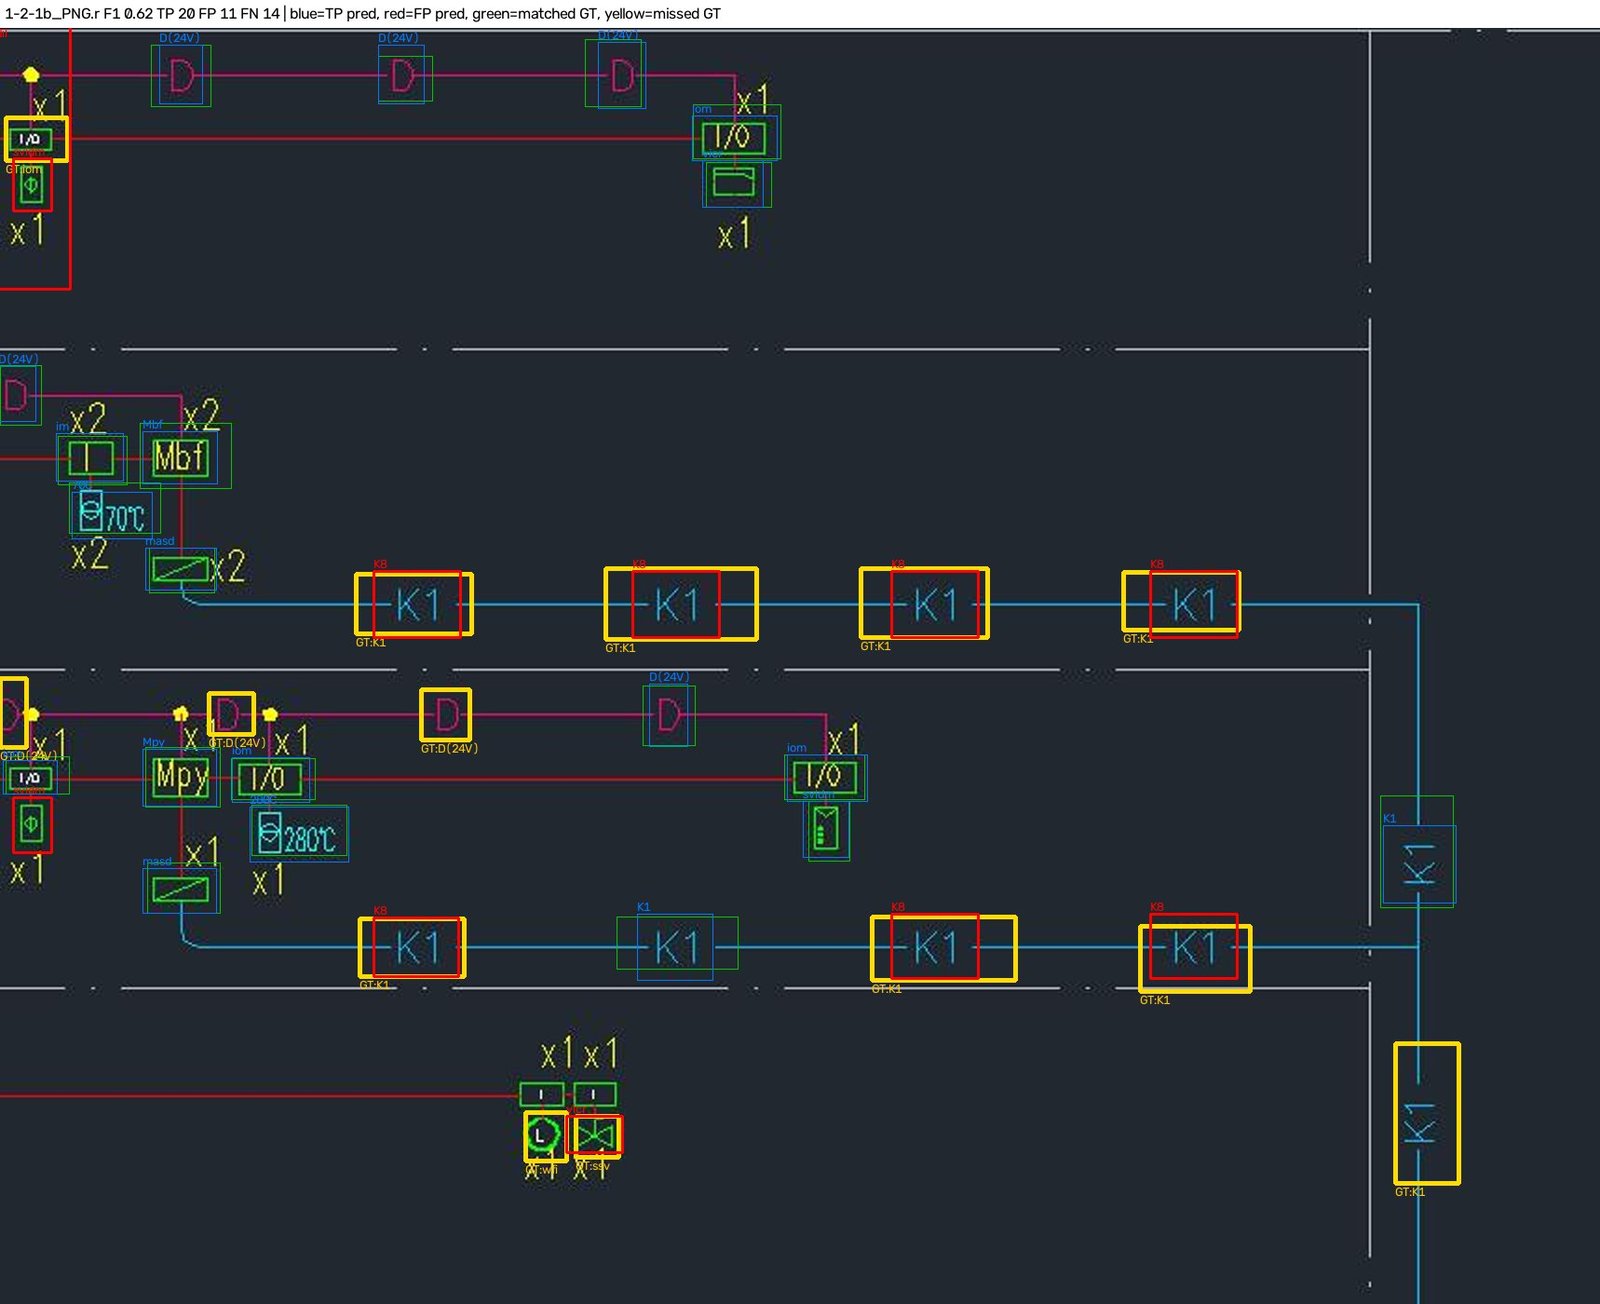Screen dimensions: 1600x1304
Task: Click the I-bar rectangle left of Mbf
Action: pyautogui.click(x=91, y=459)
